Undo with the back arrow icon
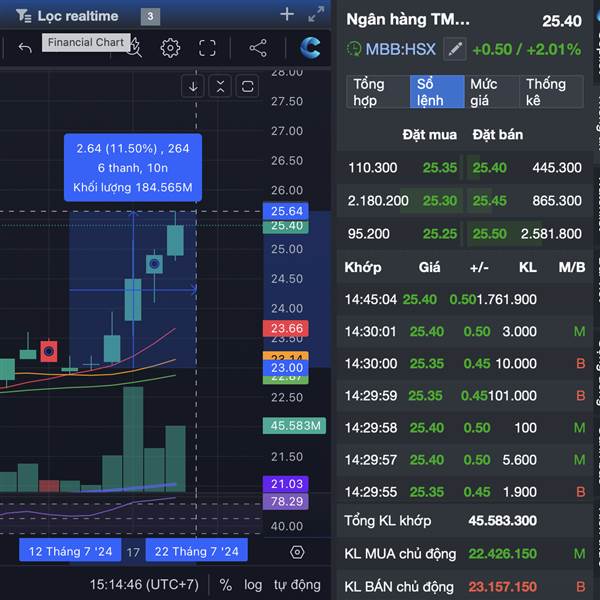600x600 pixels. click(25, 48)
